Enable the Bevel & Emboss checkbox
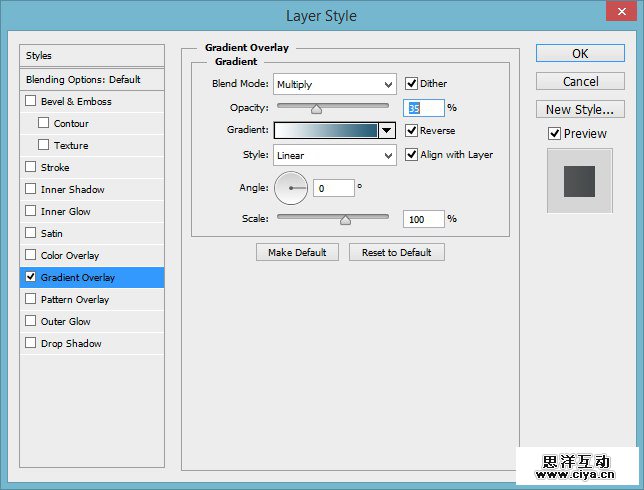The image size is (644, 490). [31, 102]
